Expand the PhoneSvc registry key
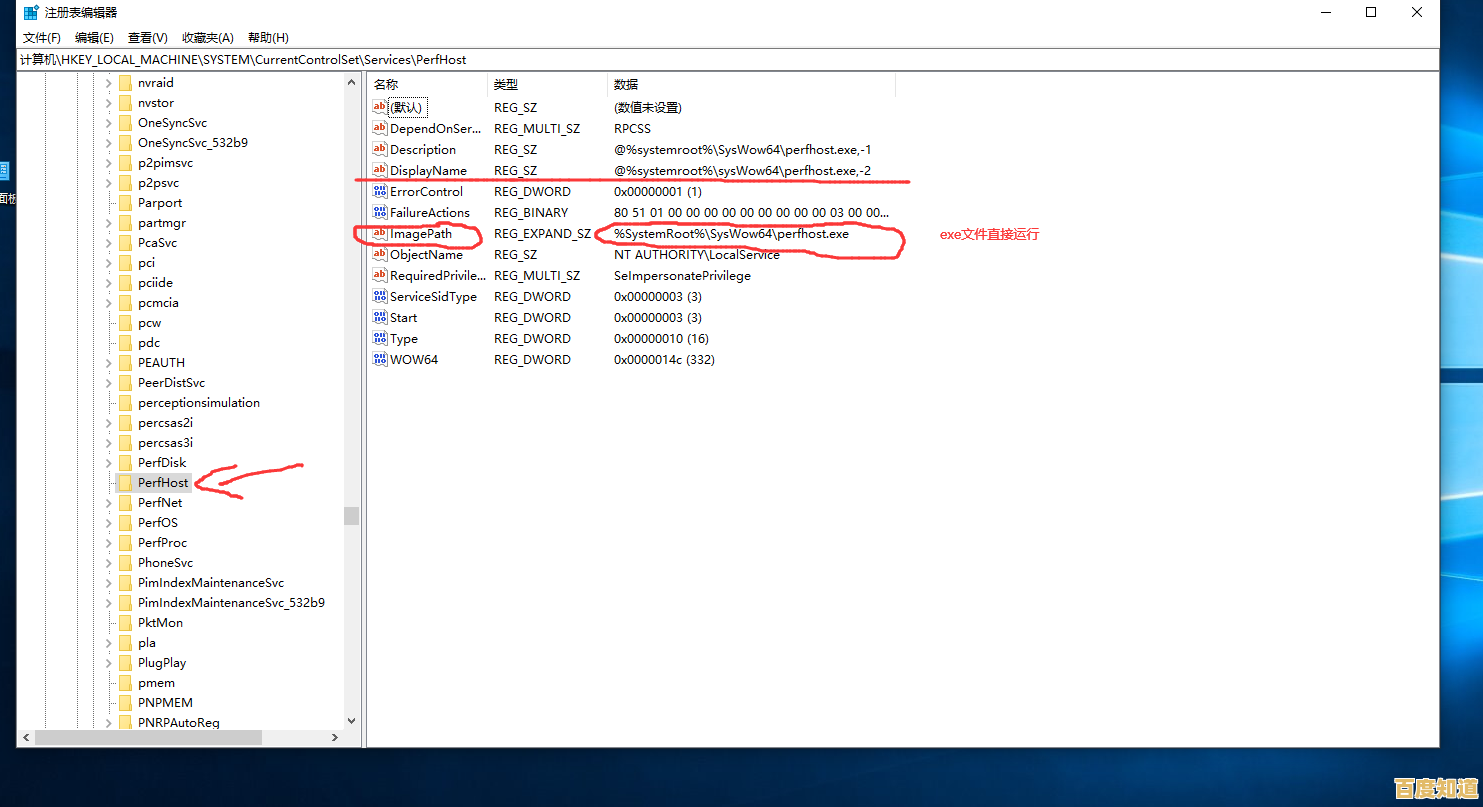This screenshot has width=1483, height=807. pyautogui.click(x=108, y=563)
